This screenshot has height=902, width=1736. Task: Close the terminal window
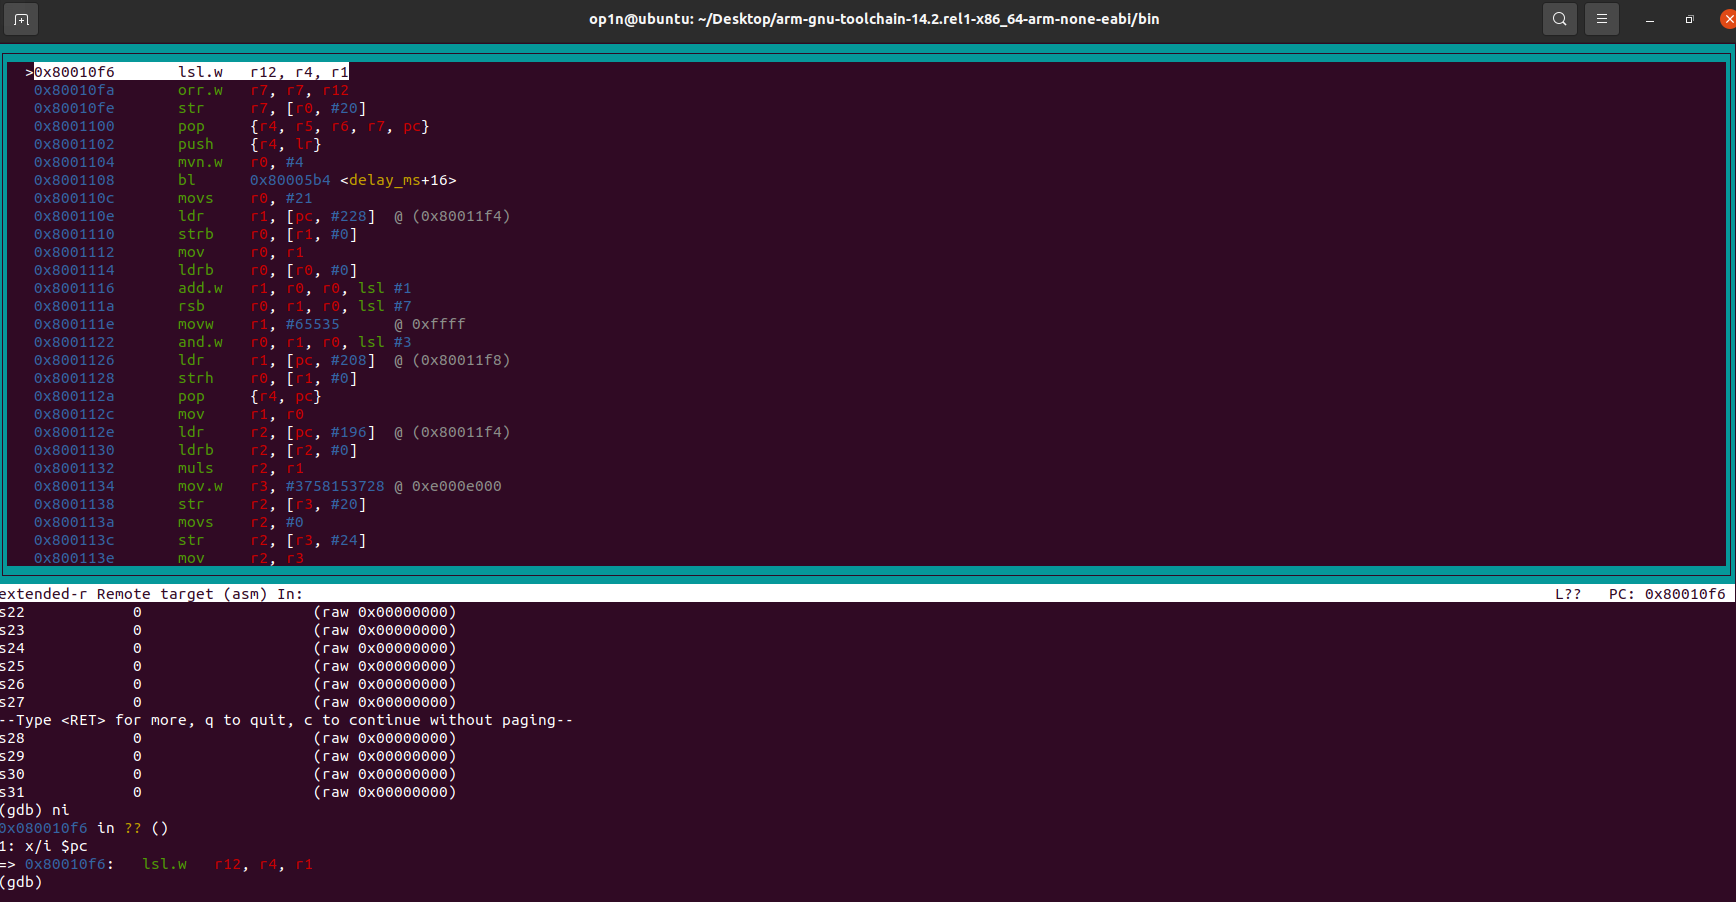coord(1727,19)
